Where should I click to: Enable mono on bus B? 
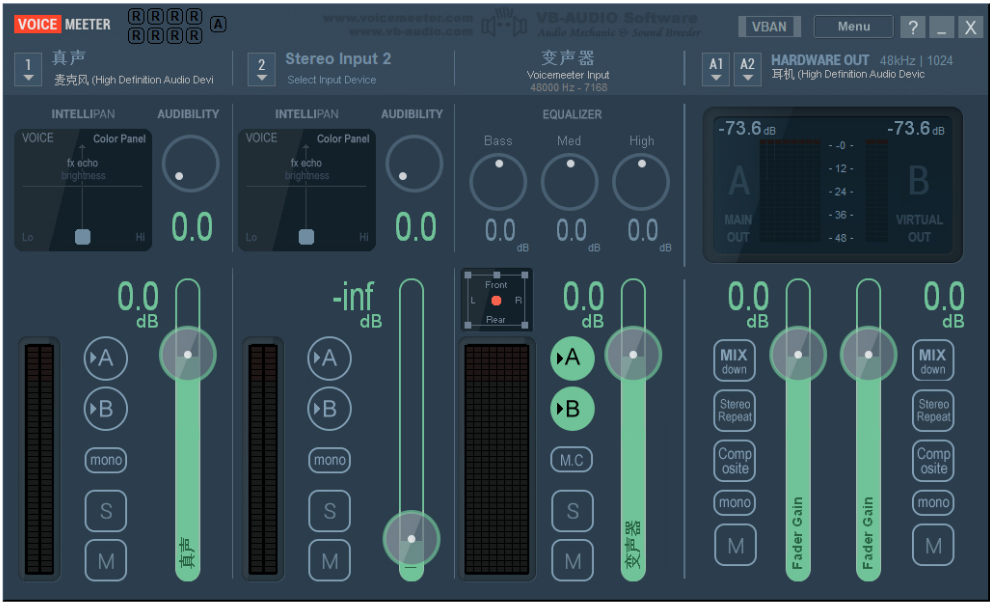933,503
